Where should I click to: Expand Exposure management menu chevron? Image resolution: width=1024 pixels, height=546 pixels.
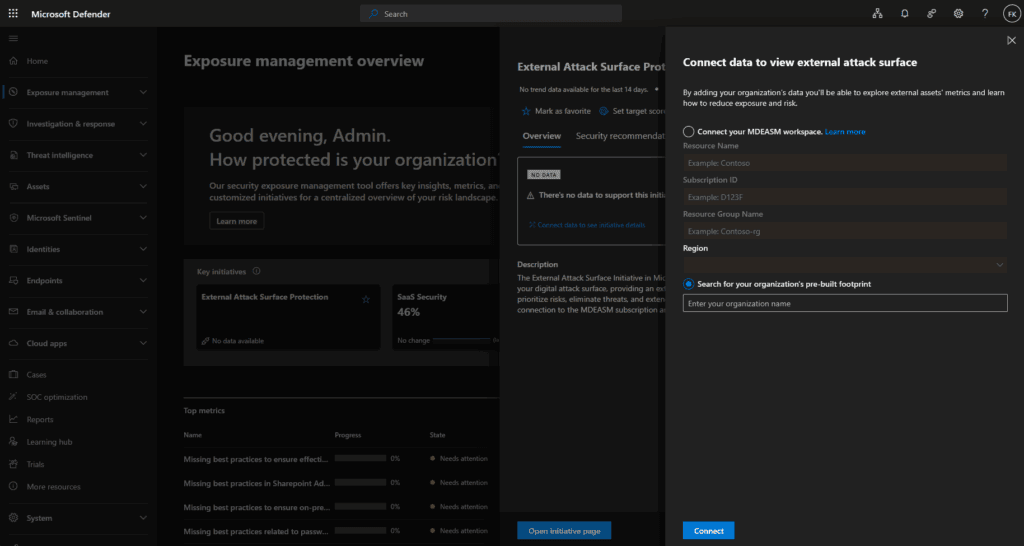[143, 92]
